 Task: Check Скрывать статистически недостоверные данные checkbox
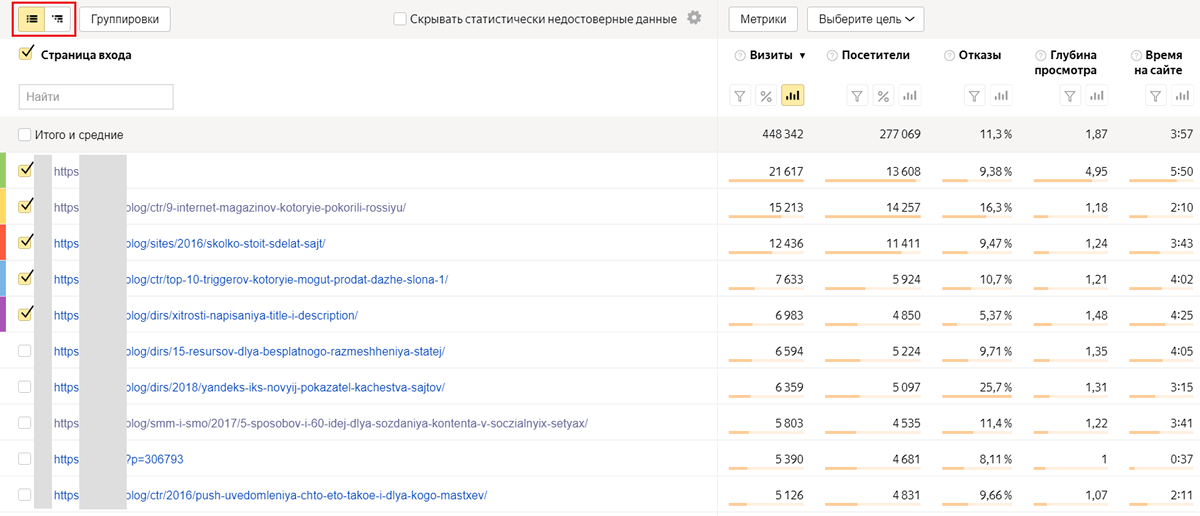pos(400,19)
